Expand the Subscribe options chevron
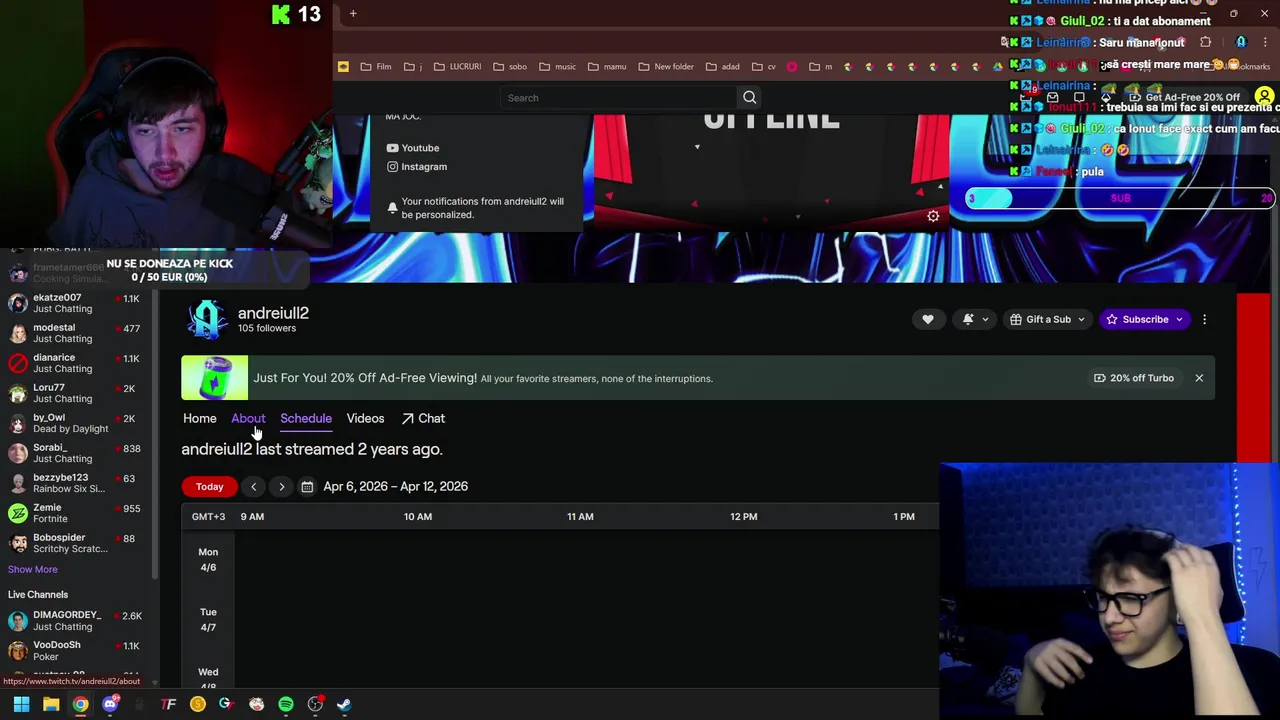 click(x=1180, y=319)
